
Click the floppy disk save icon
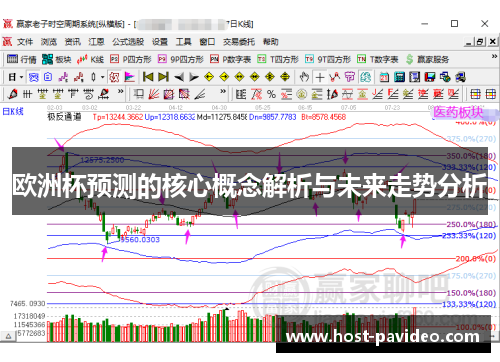coord(430,77)
